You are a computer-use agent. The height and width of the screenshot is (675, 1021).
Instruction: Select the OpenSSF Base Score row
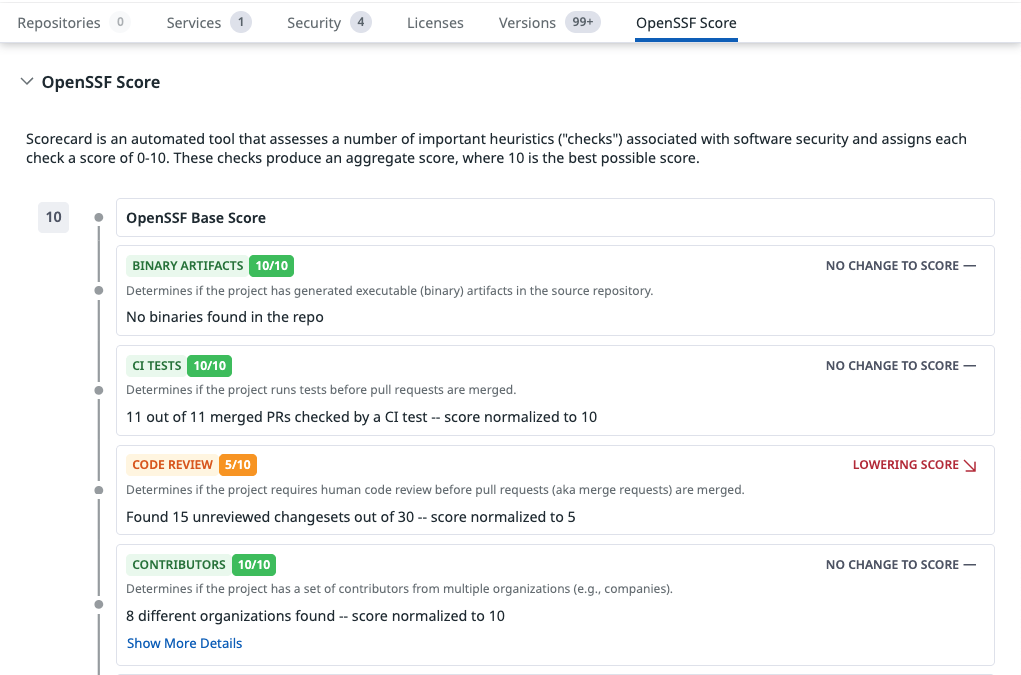[x=555, y=217]
